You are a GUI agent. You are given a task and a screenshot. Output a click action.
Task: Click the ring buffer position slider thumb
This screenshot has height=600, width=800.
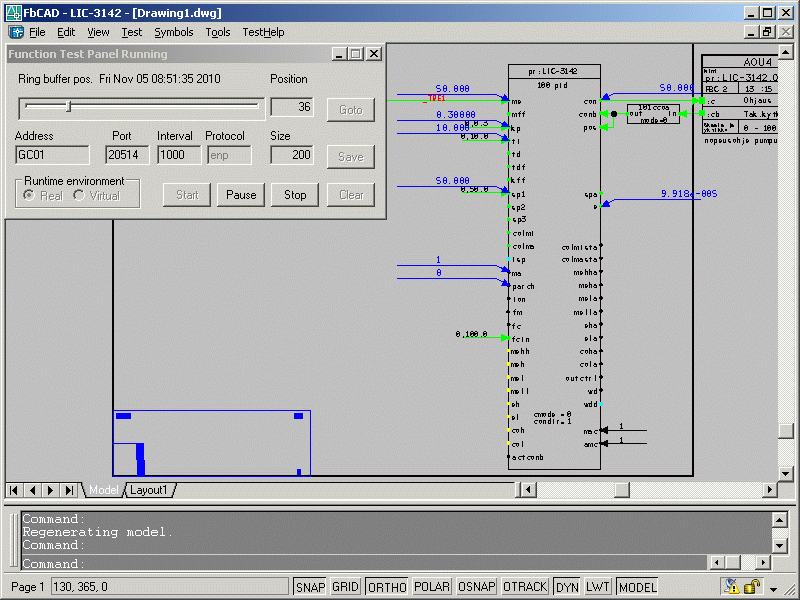pyautogui.click(x=68, y=106)
